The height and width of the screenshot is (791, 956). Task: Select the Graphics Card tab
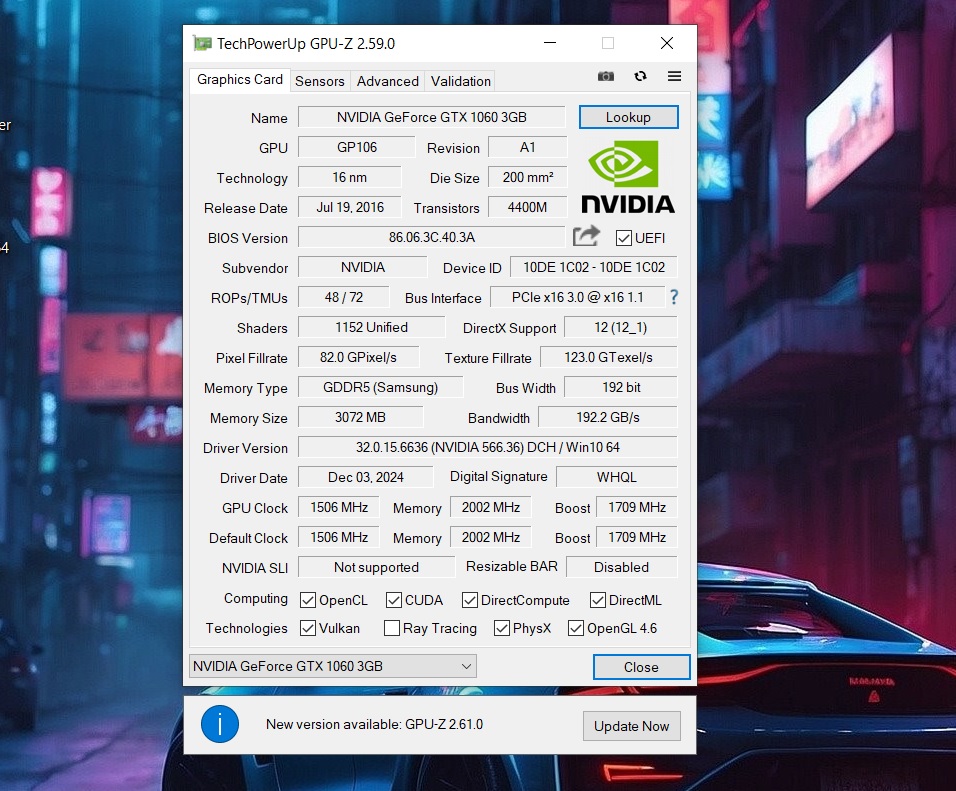coord(240,80)
